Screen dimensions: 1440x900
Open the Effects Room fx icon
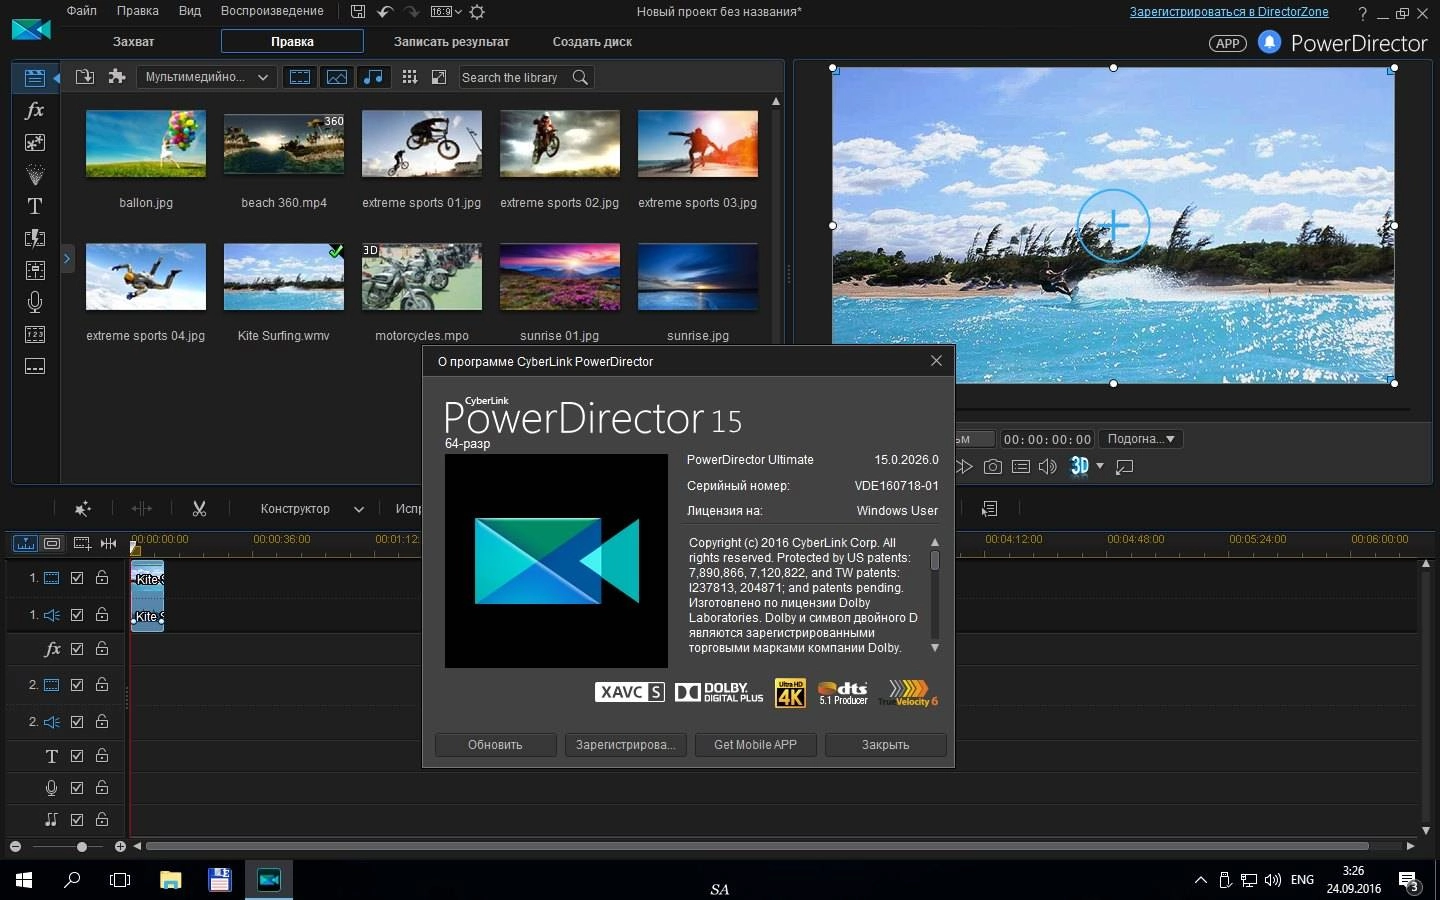(35, 110)
